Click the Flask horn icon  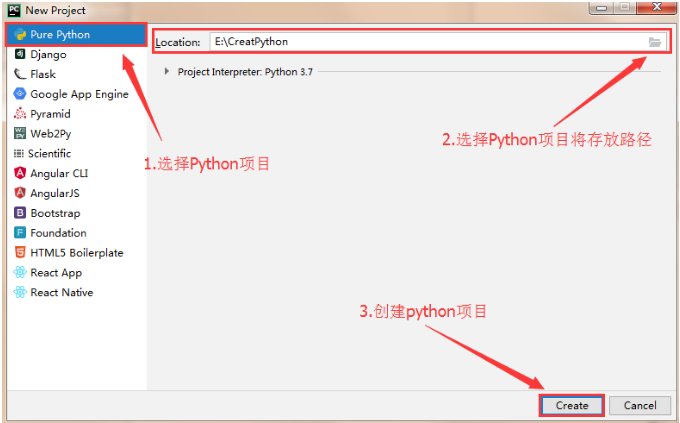click(20, 74)
